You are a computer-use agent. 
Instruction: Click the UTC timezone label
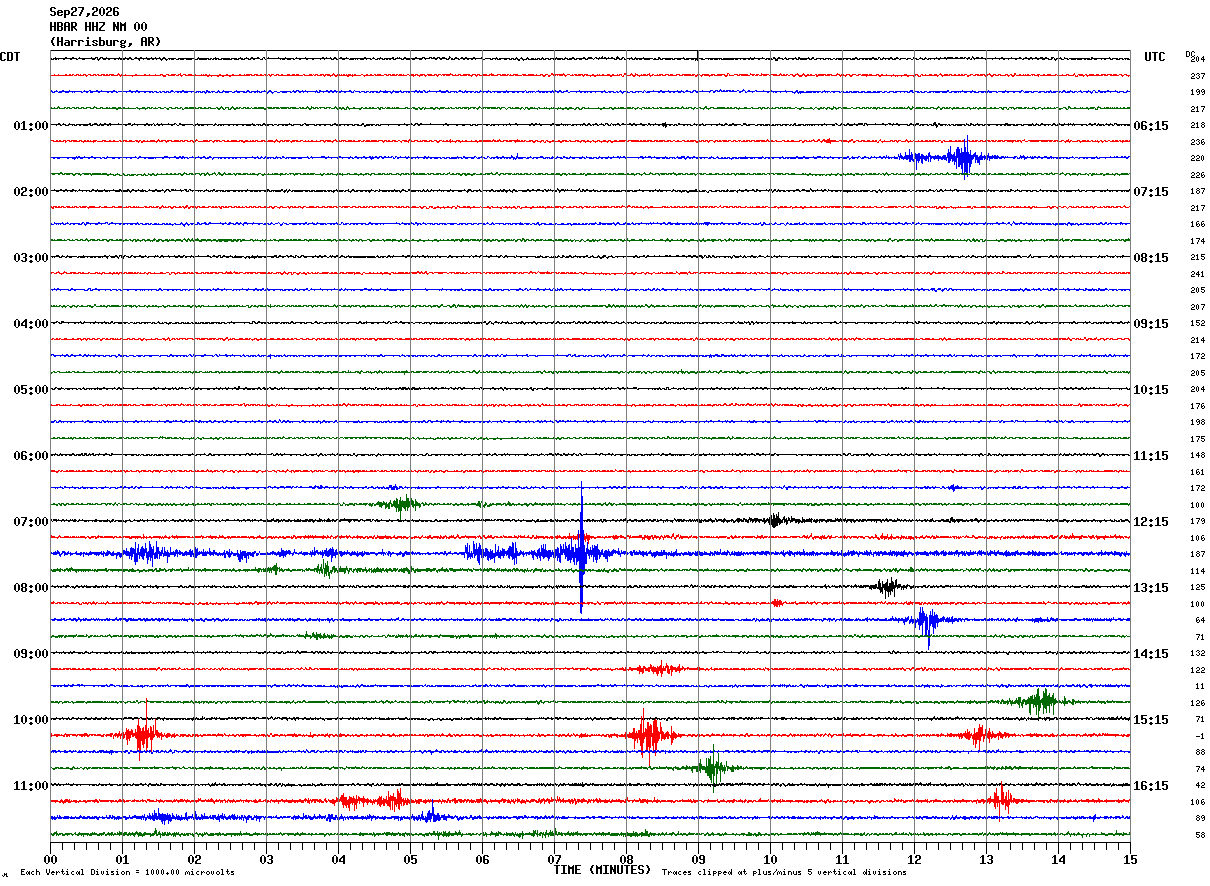(x=1155, y=57)
